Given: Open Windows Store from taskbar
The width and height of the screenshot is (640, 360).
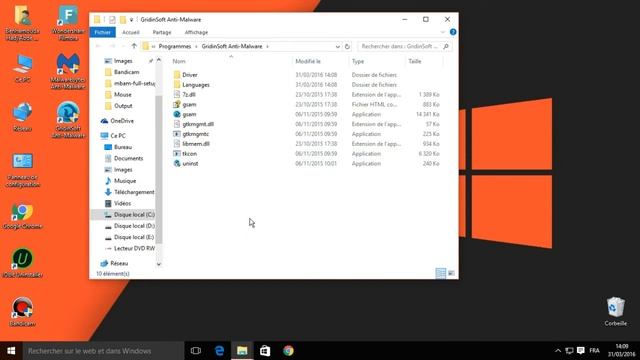Looking at the screenshot, I should (x=265, y=351).
